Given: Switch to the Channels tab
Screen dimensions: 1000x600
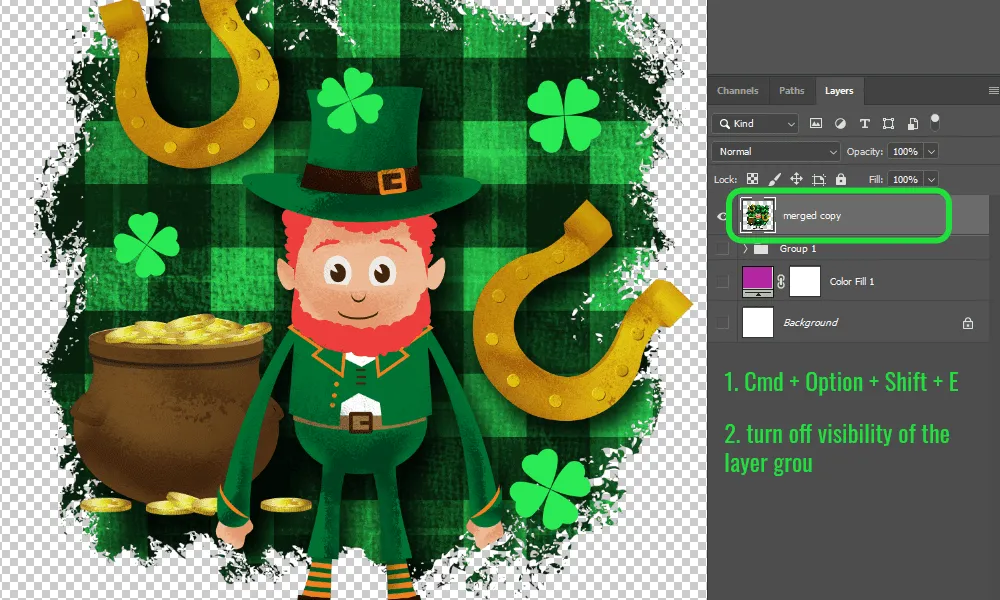Looking at the screenshot, I should [737, 91].
